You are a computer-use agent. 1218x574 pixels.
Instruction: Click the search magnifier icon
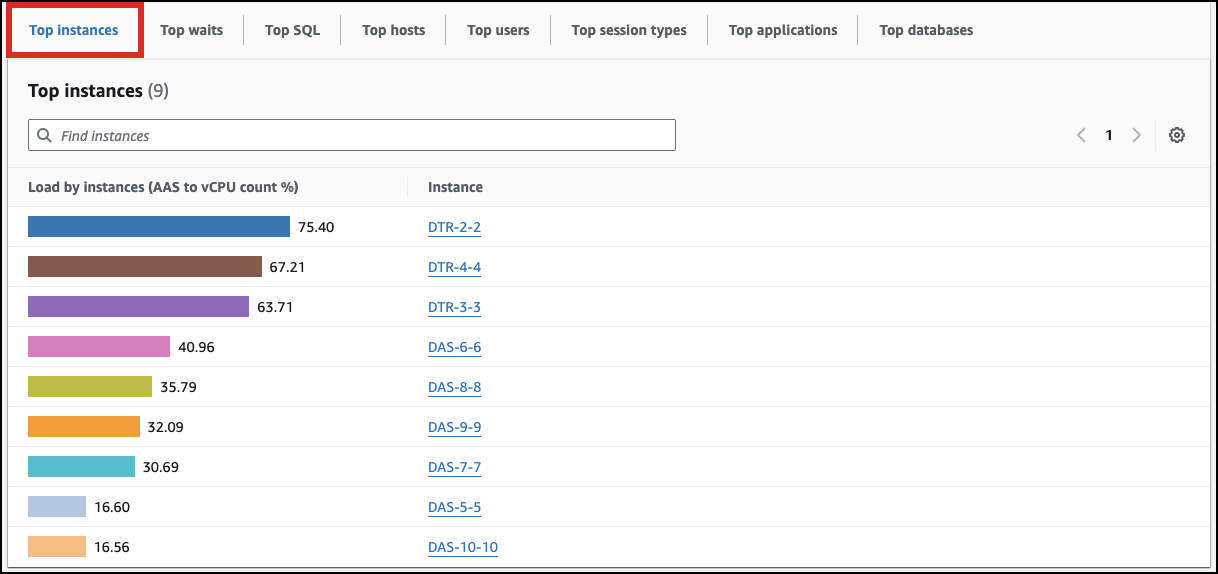pyautogui.click(x=44, y=135)
